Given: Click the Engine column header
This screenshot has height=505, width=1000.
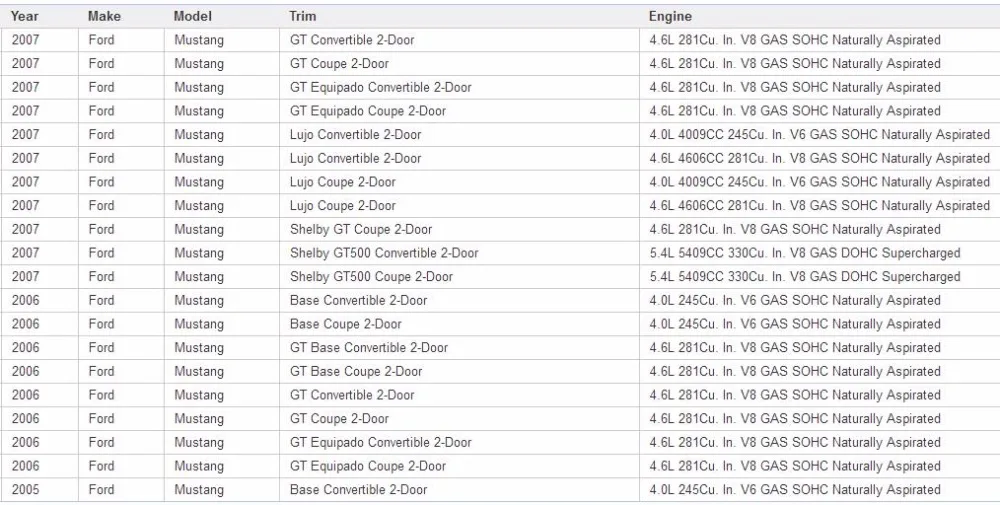Looking at the screenshot, I should 820,17.
